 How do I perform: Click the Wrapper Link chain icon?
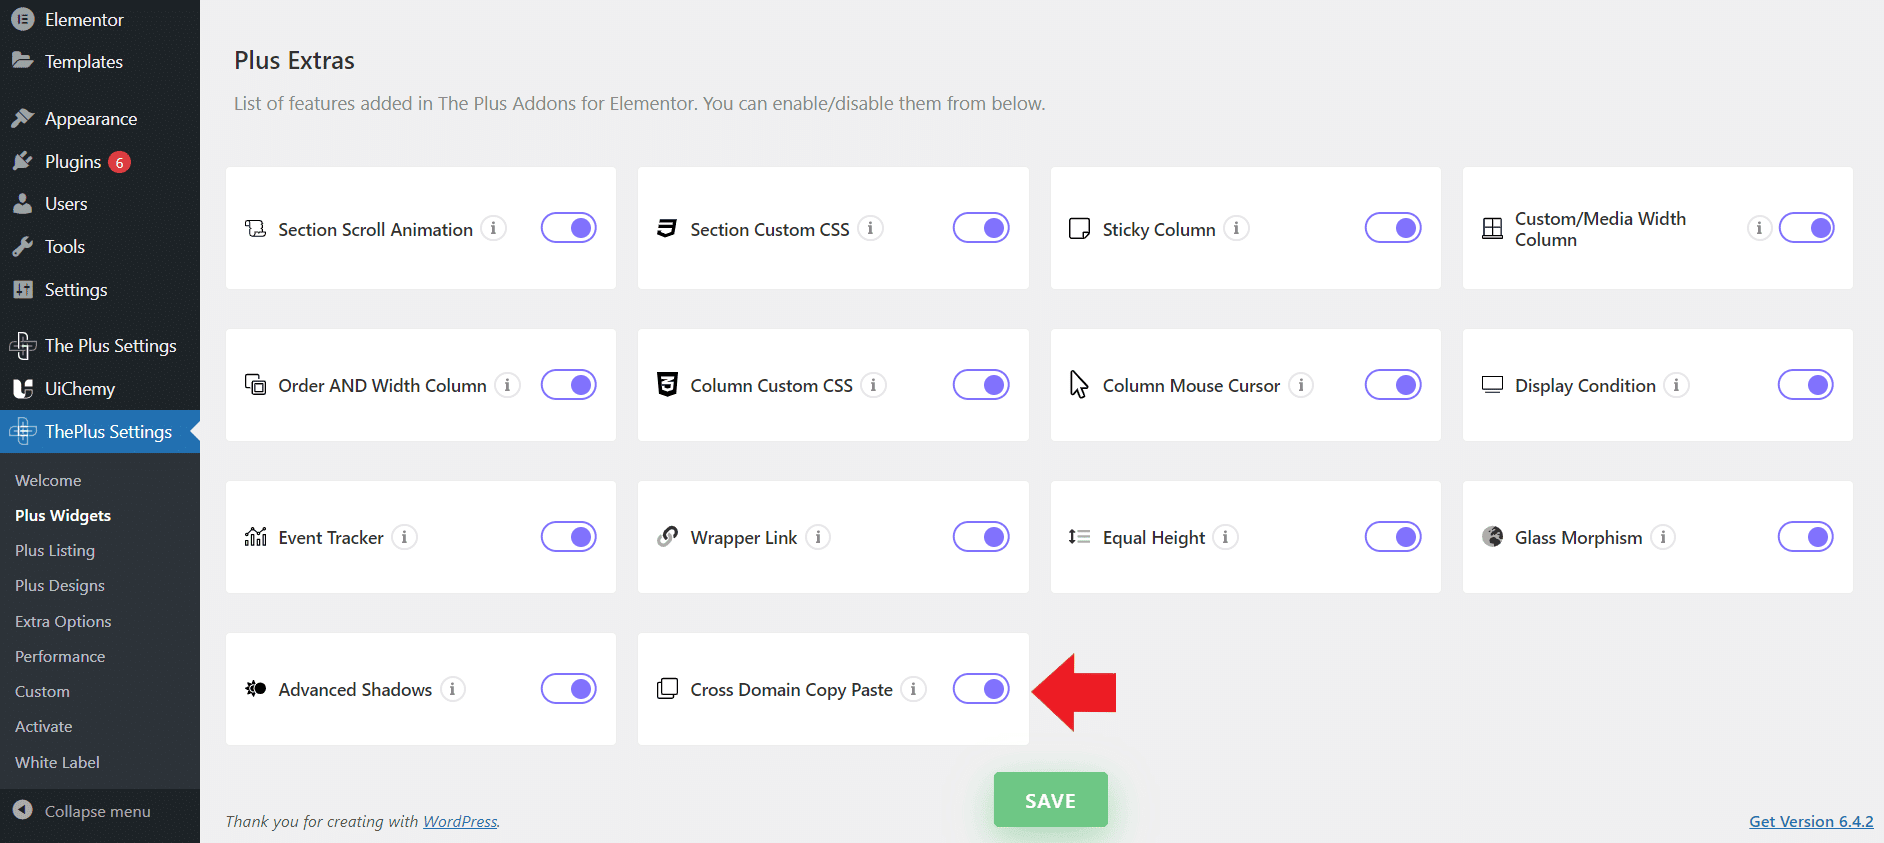coord(667,537)
